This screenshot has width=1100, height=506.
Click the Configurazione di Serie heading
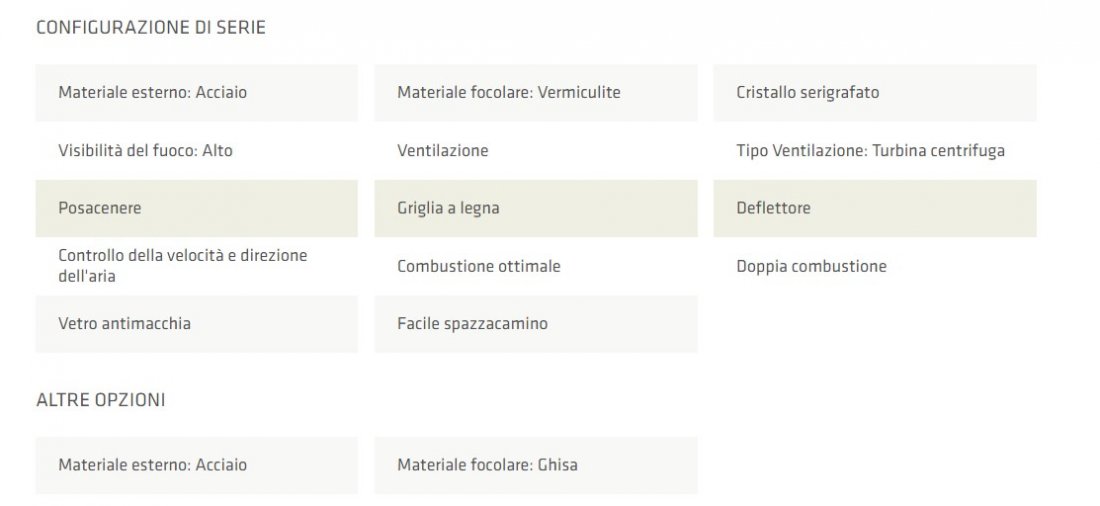150,28
